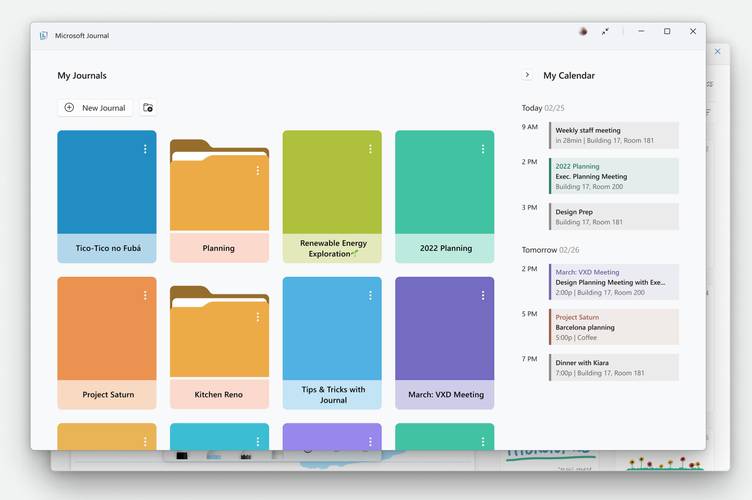Viewport: 752px width, 500px height.
Task: Open more options for Project Saturn journal
Action: pos(145,295)
